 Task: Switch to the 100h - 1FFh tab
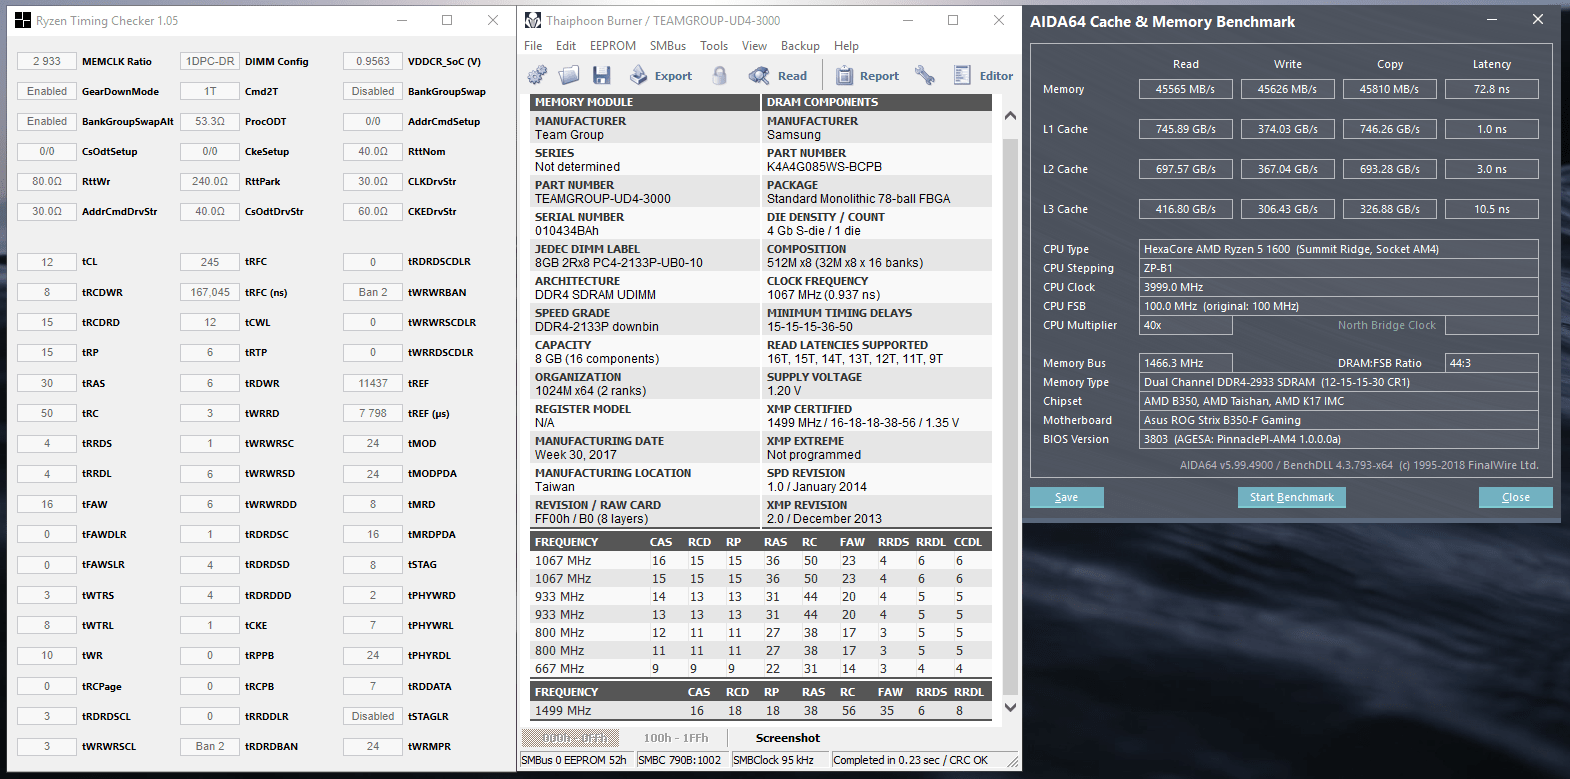point(676,738)
